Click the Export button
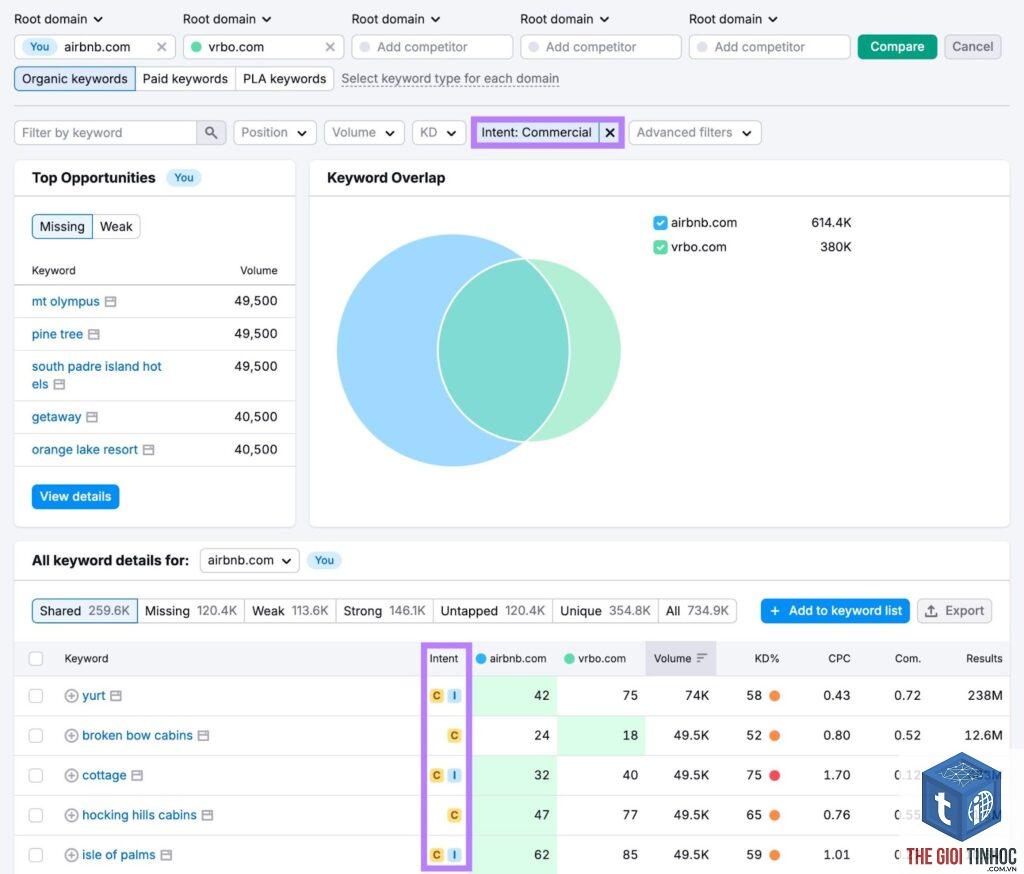Screen dimensions: 1024x874 coord(955,611)
